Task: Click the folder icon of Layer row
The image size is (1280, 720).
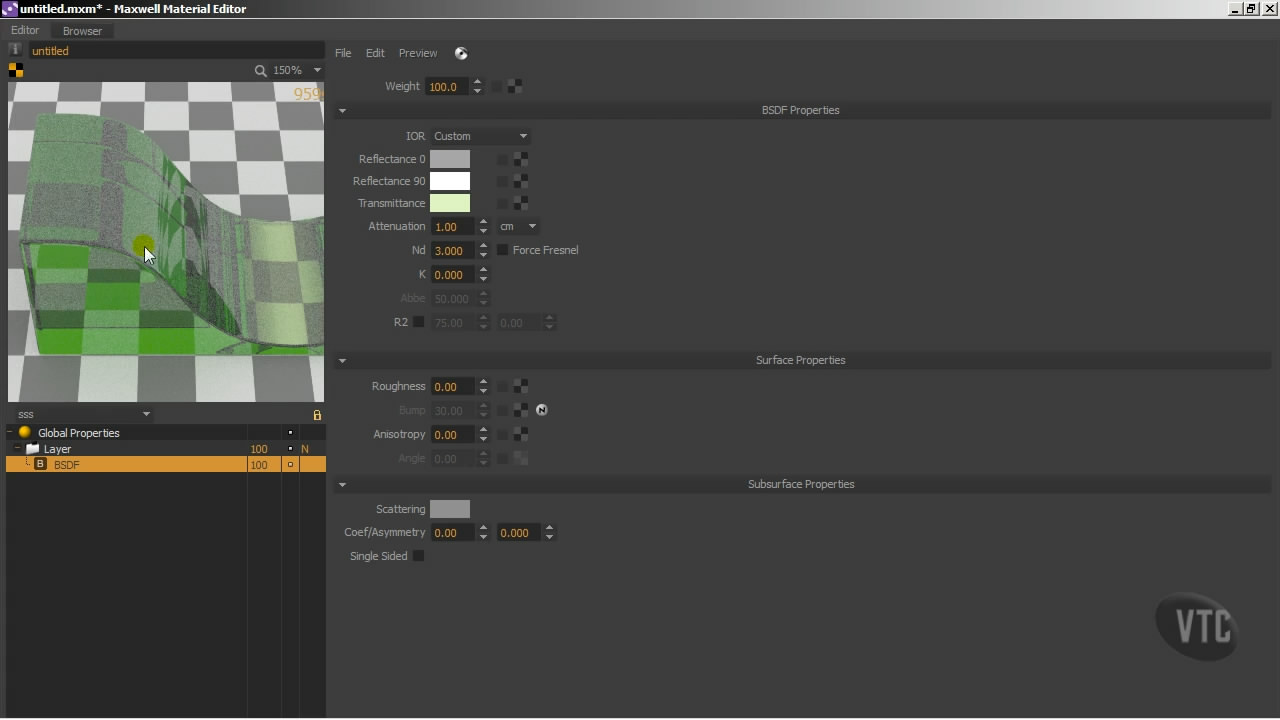Action: point(32,449)
